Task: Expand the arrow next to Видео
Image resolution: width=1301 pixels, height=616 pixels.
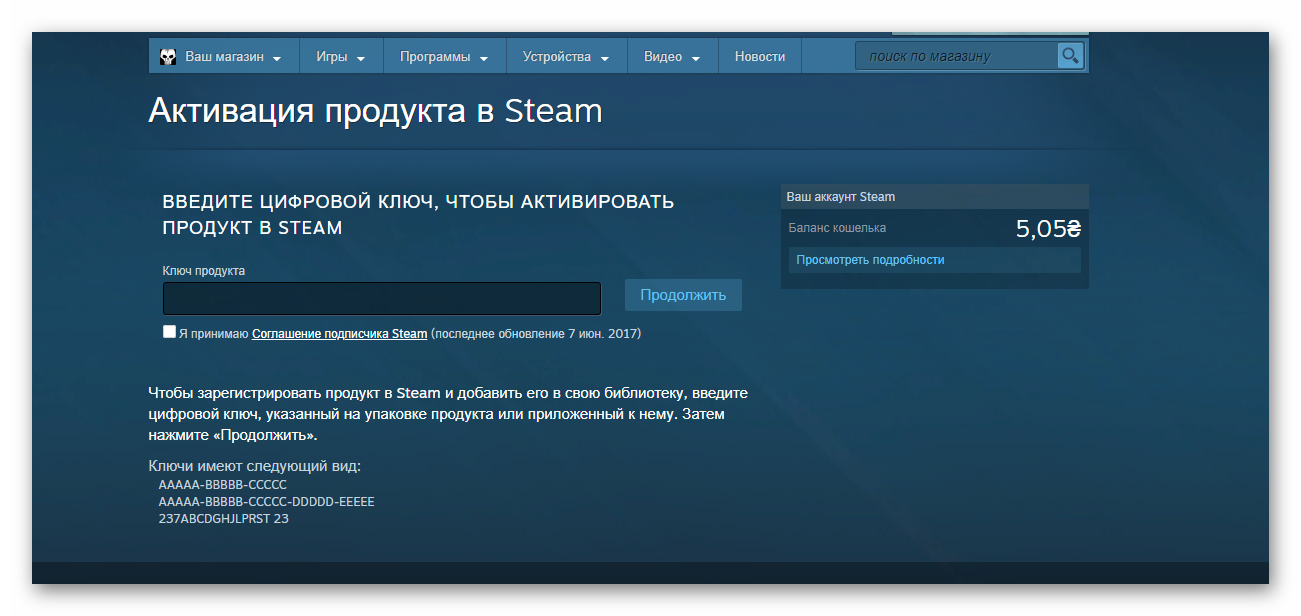Action: coord(696,58)
